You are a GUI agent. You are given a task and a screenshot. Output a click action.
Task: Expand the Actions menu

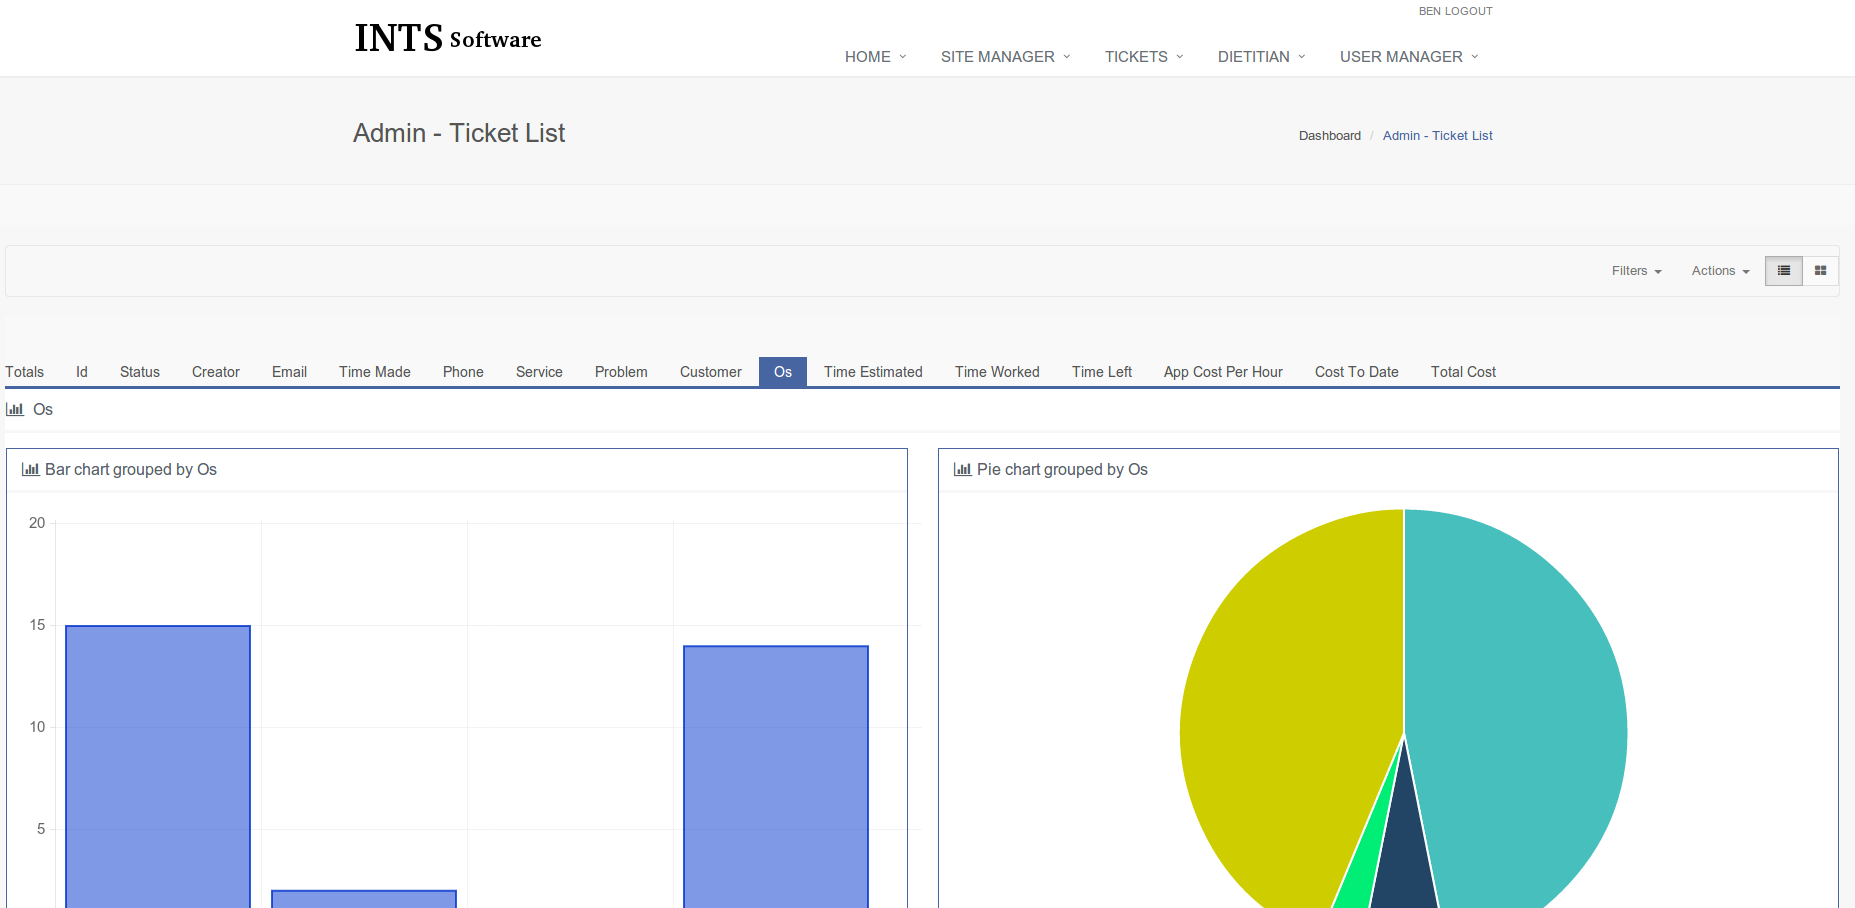(1718, 271)
